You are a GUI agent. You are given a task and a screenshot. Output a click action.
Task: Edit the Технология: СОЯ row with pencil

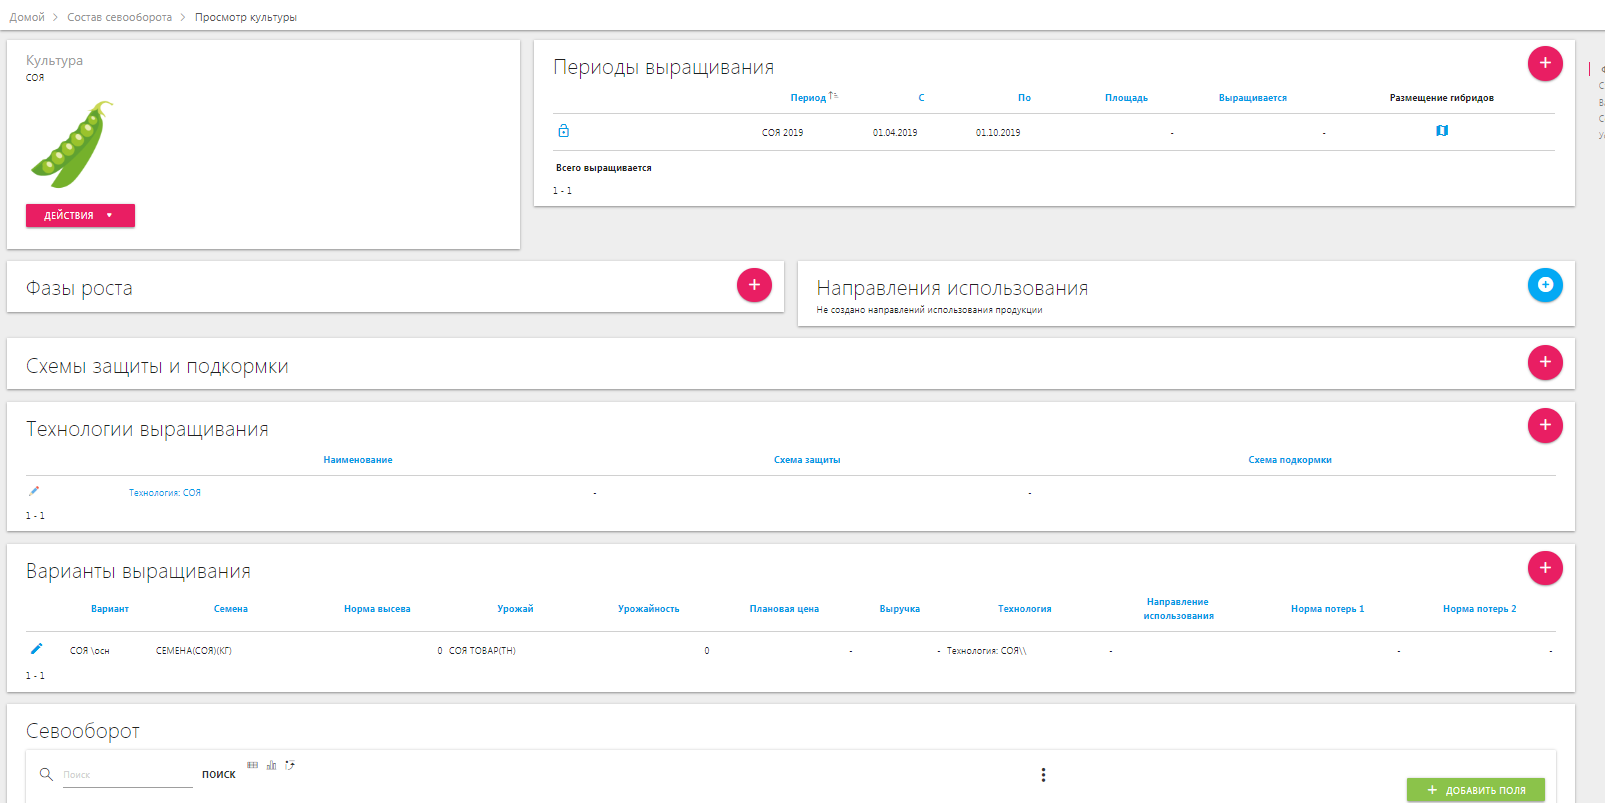click(x=34, y=491)
